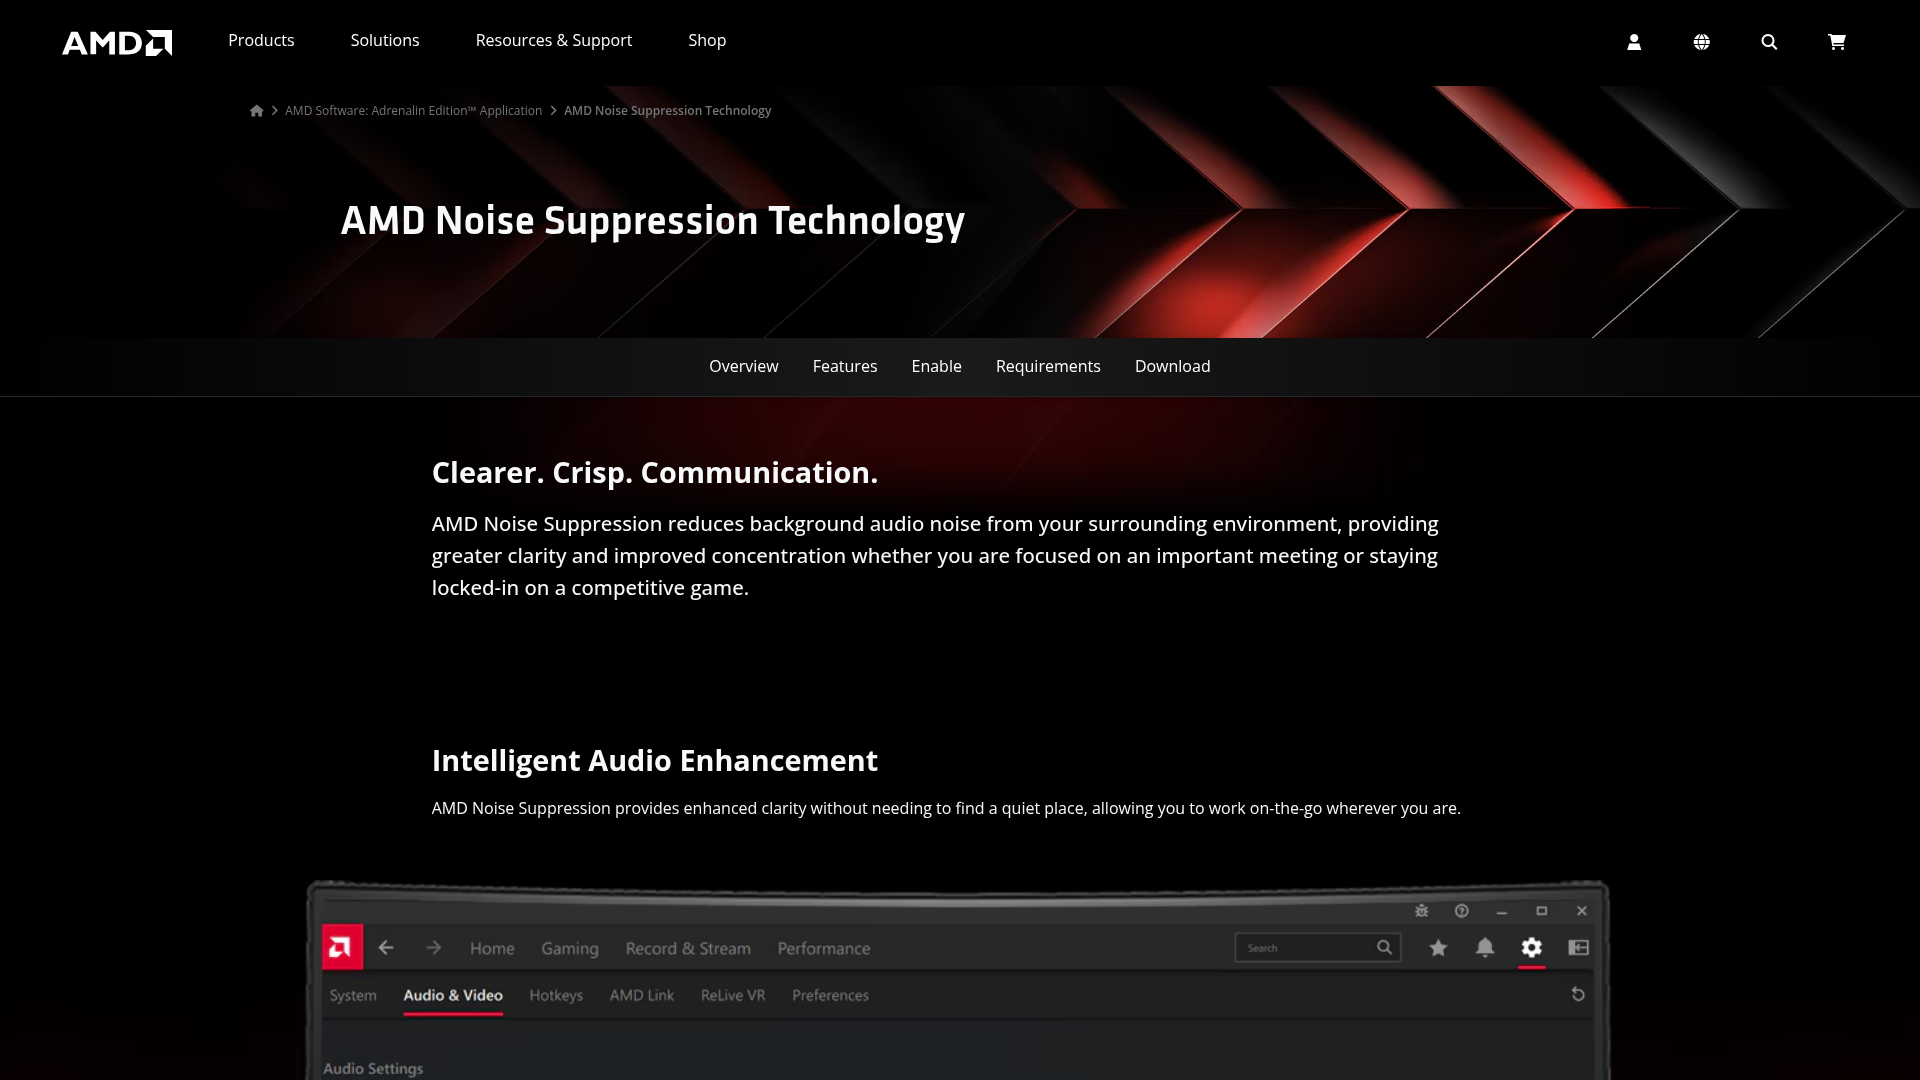Open notifications via the bell icon
The height and width of the screenshot is (1080, 1920).
(1485, 947)
